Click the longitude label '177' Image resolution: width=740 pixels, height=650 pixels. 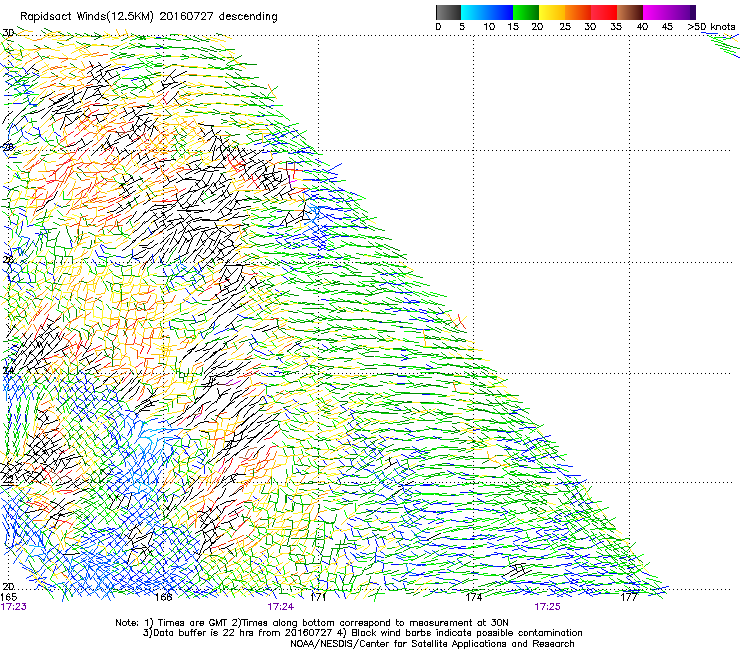pyautogui.click(x=629, y=597)
